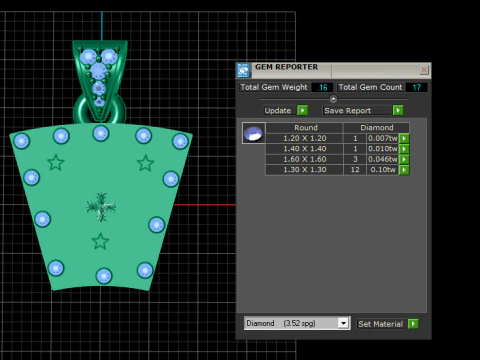480x360 pixels.
Task: Select the top center gem on pendant
Action: pyautogui.click(x=101, y=133)
